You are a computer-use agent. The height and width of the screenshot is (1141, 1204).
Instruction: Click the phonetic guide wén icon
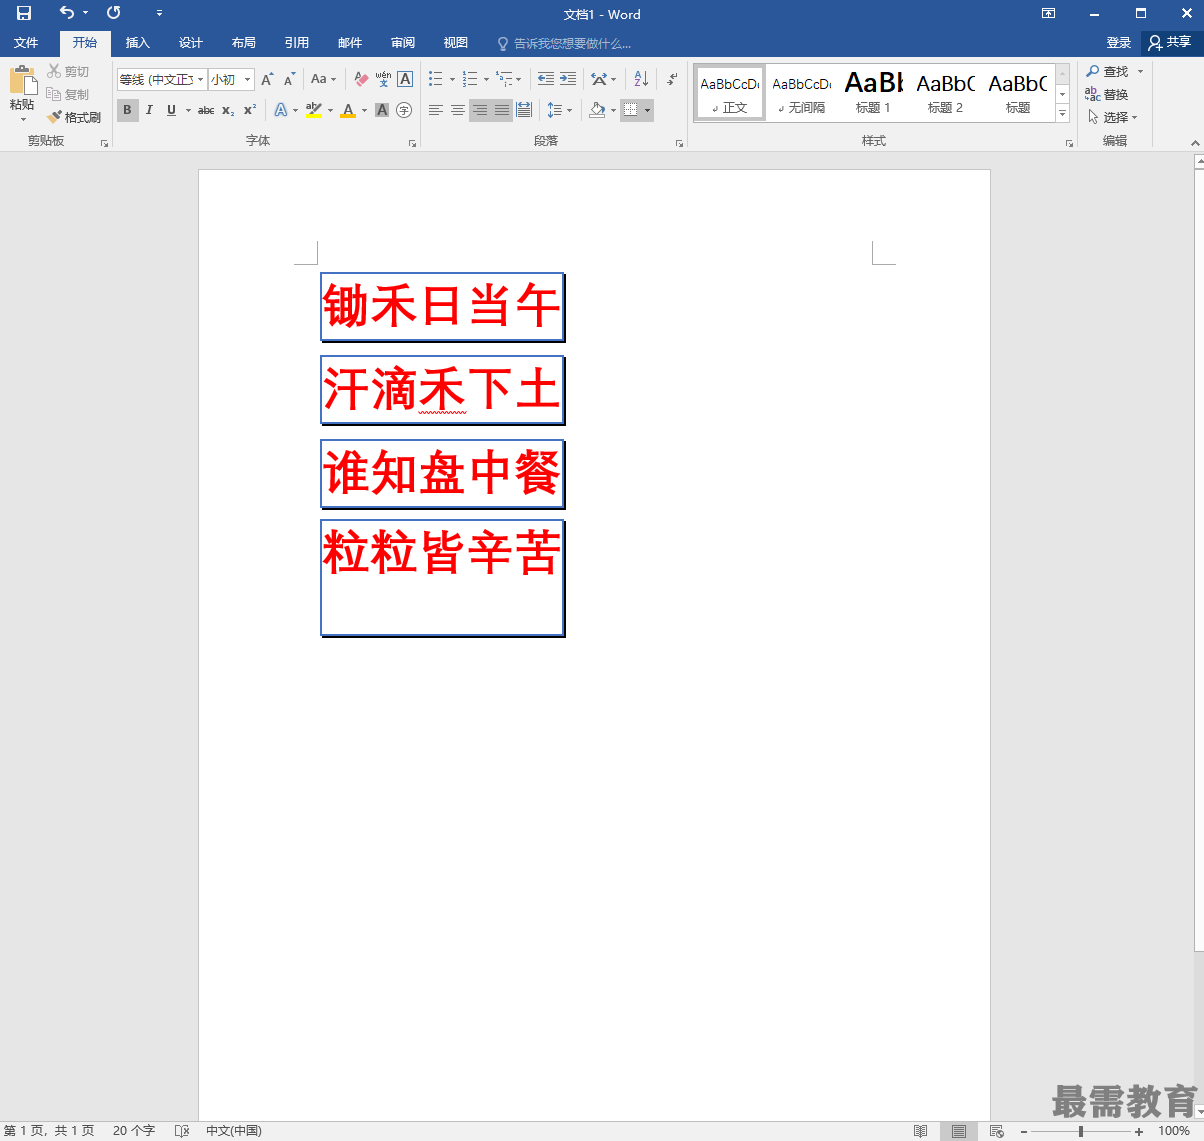click(383, 79)
